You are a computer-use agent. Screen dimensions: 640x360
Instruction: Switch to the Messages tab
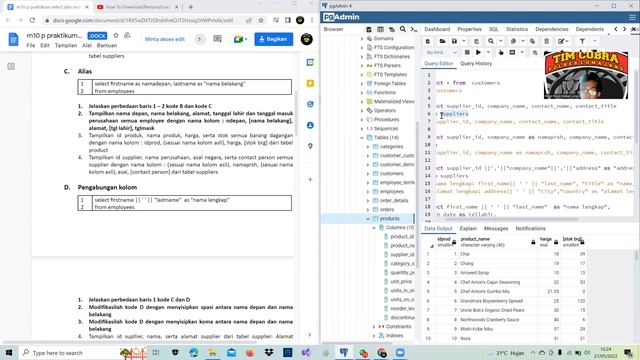pos(496,229)
